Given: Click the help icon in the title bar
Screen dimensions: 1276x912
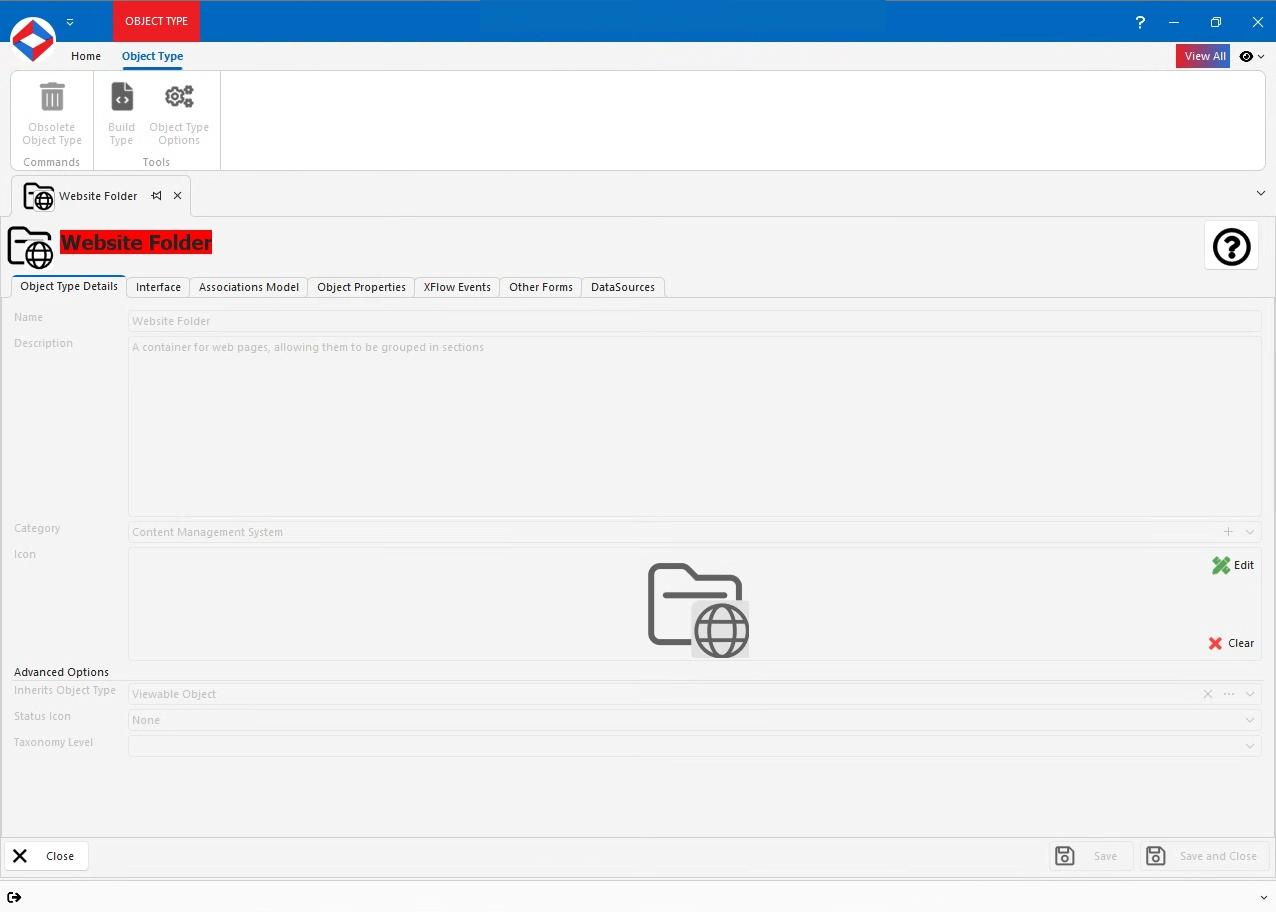Looking at the screenshot, I should pos(1139,21).
